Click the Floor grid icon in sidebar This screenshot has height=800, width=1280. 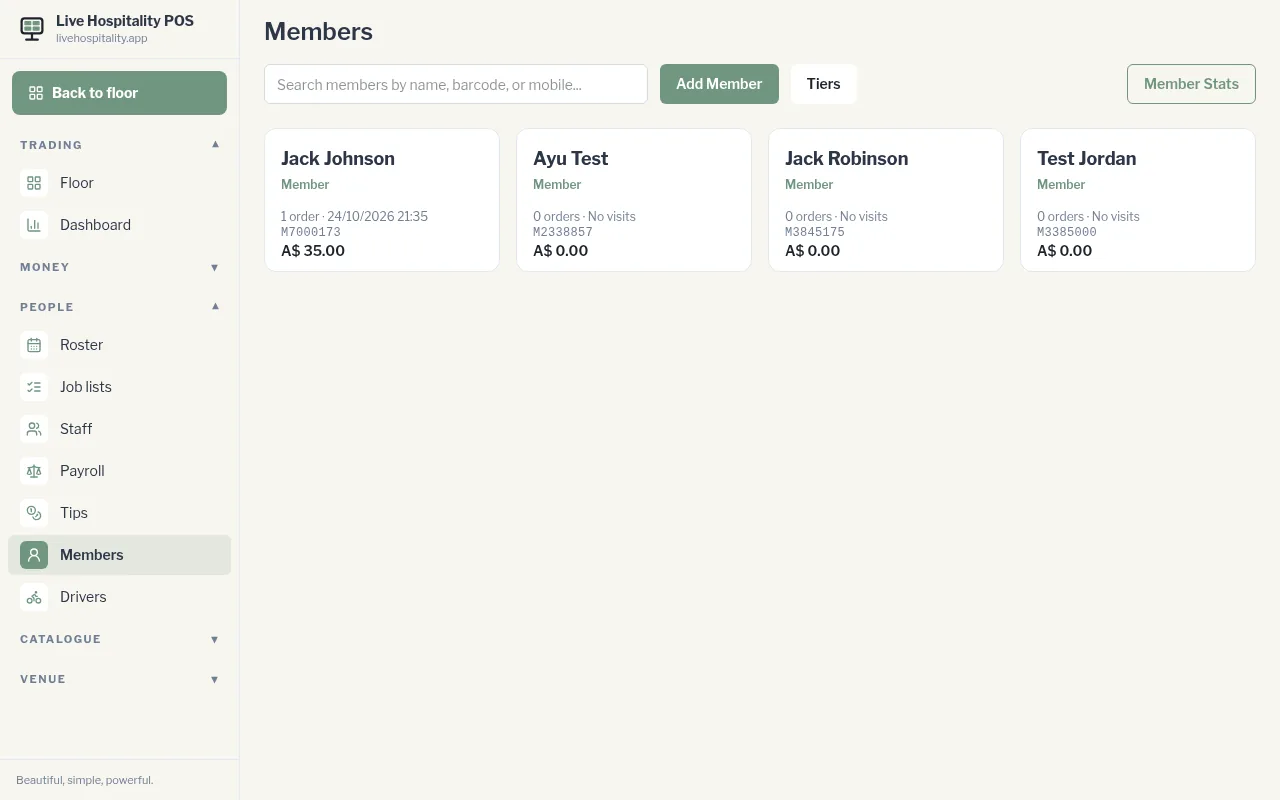[x=34, y=183]
